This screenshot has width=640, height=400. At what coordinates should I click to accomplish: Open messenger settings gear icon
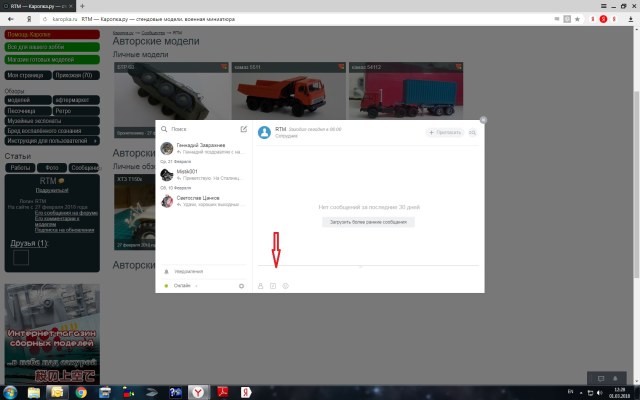click(242, 286)
